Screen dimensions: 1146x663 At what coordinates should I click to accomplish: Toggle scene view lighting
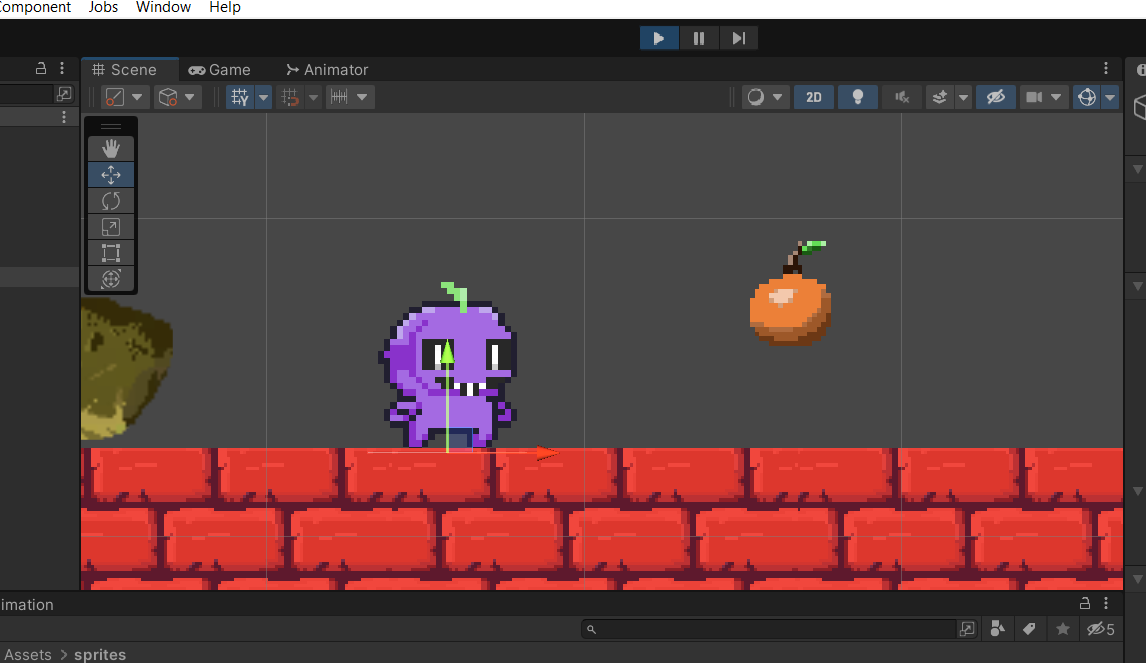pyautogui.click(x=857, y=96)
